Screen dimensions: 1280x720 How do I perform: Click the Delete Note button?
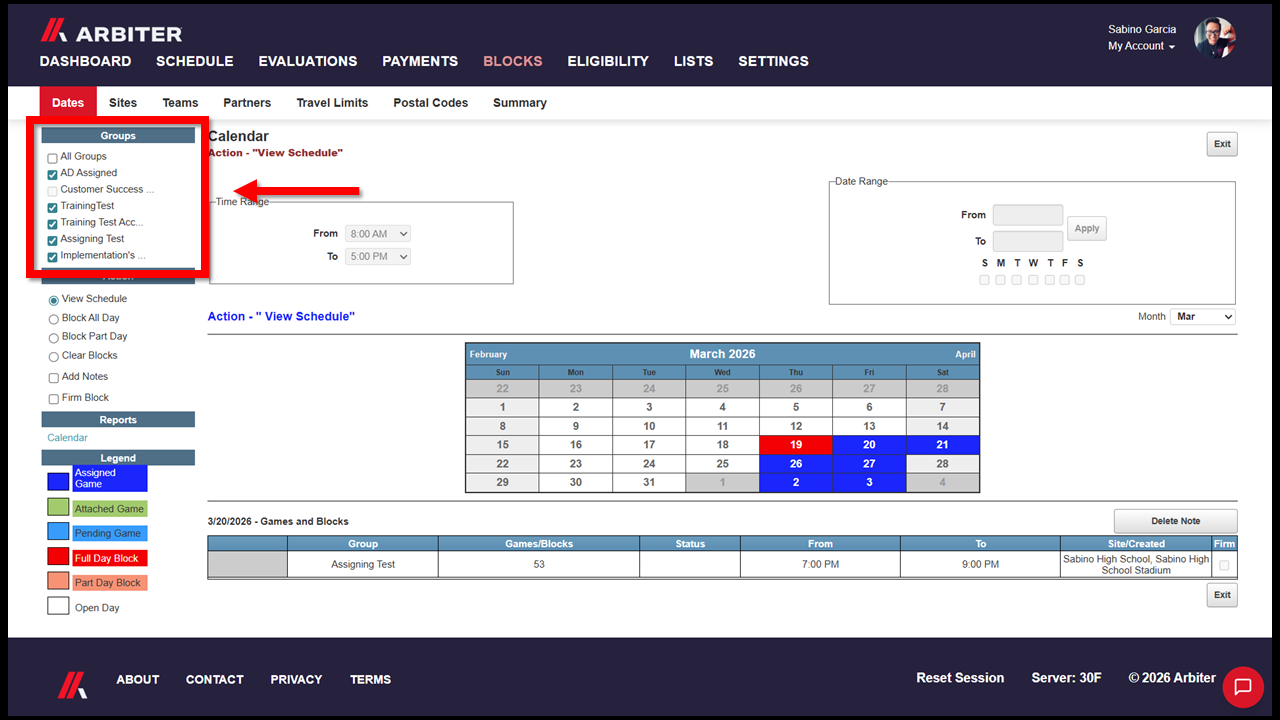point(1175,521)
